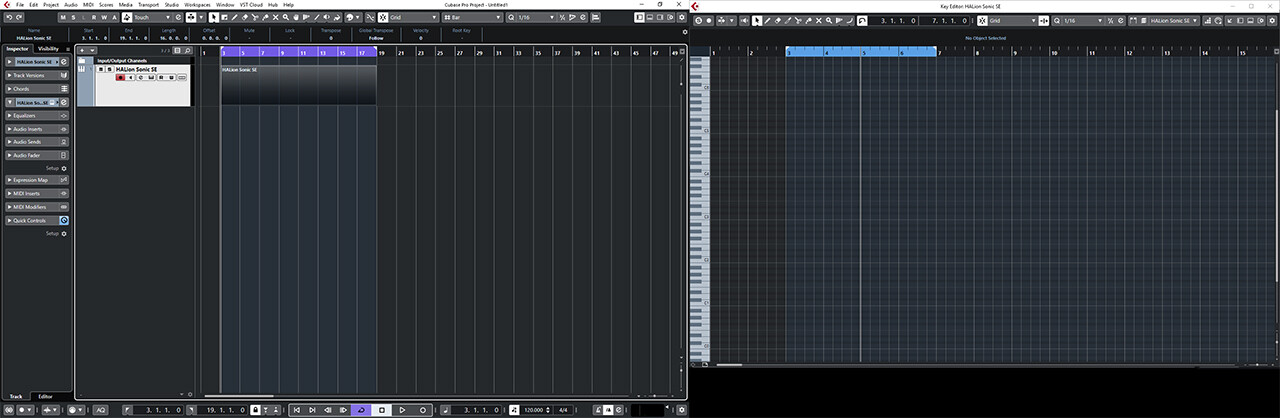Start playback with the transport Play button
This screenshot has height=418, width=1280.
402,410
